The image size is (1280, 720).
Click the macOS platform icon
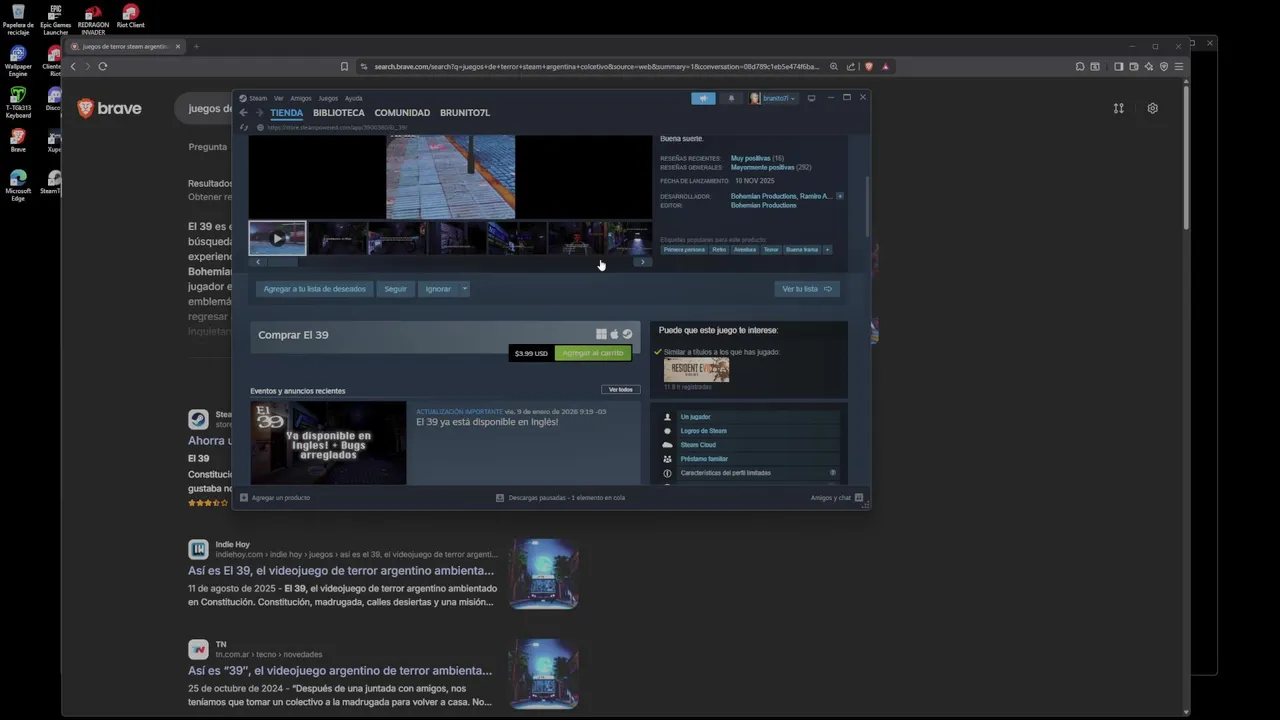coord(614,334)
